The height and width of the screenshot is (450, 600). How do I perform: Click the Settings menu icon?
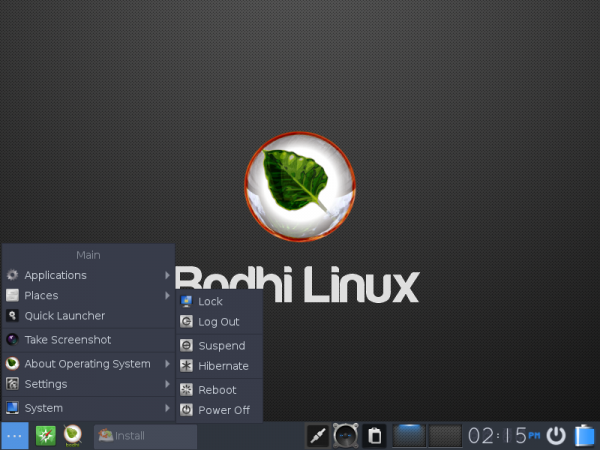12,383
